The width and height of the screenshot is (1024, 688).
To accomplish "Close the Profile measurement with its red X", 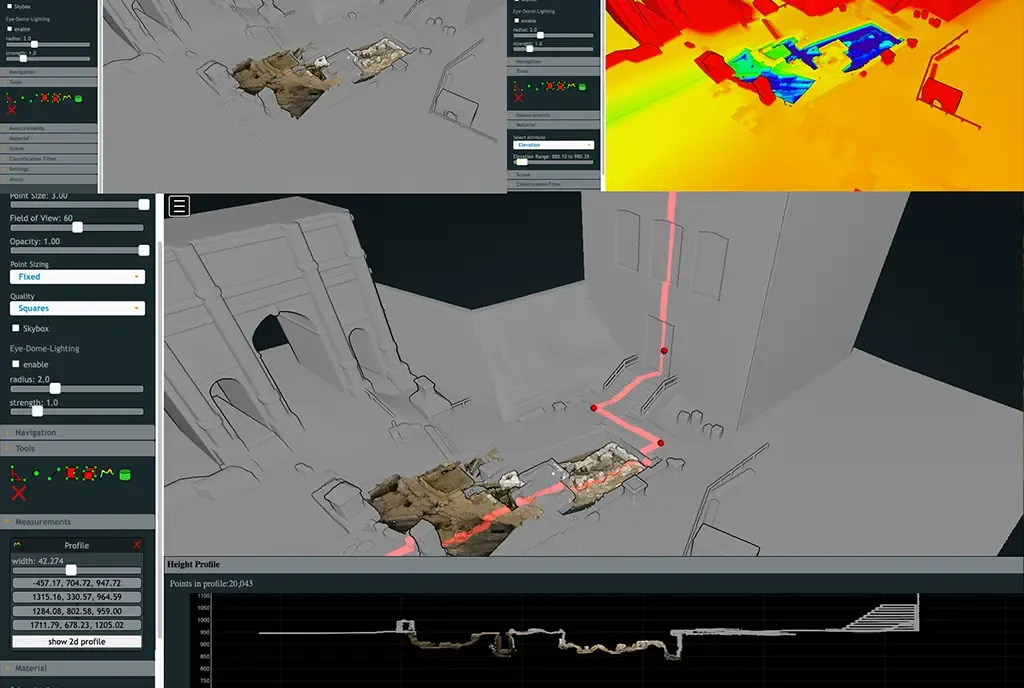I will coord(136,544).
